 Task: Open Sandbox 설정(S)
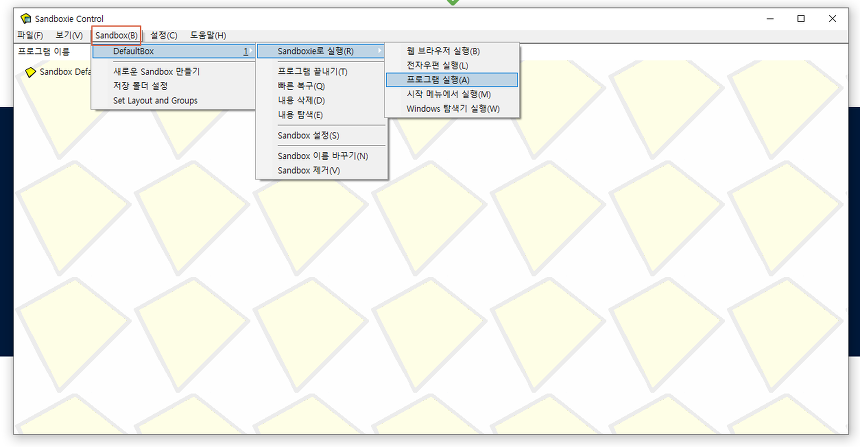pos(308,135)
